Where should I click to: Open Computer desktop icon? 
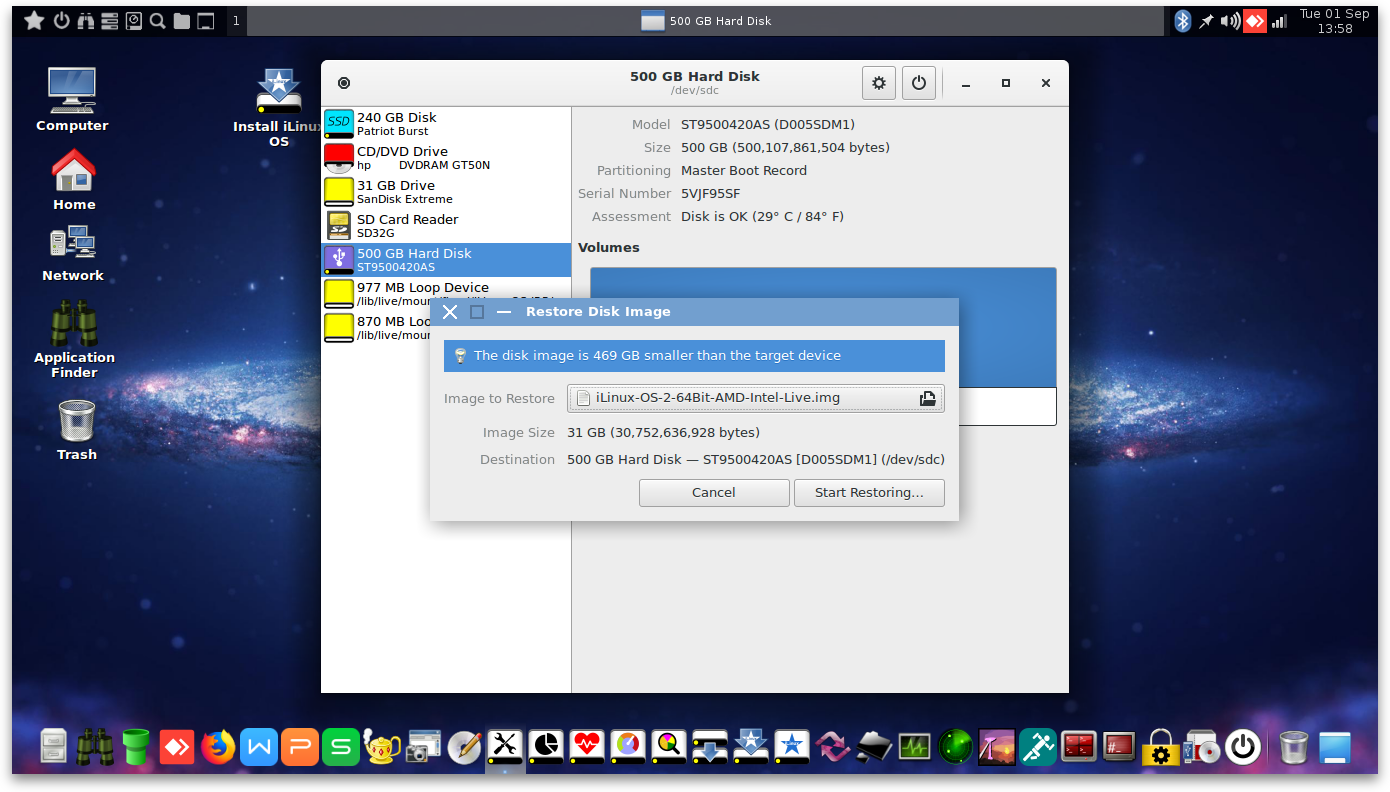(72, 100)
